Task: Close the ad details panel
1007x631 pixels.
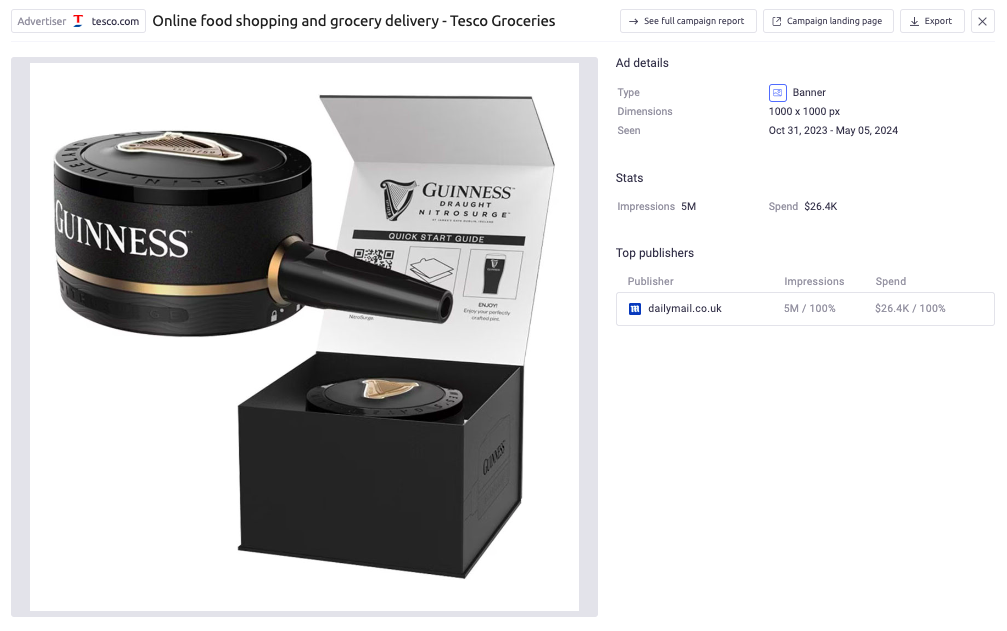Action: (x=983, y=21)
